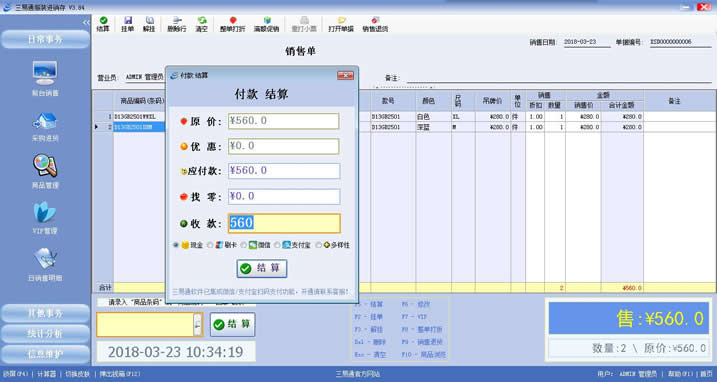Open the VIP管理 sidebar icon

[x=45, y=212]
